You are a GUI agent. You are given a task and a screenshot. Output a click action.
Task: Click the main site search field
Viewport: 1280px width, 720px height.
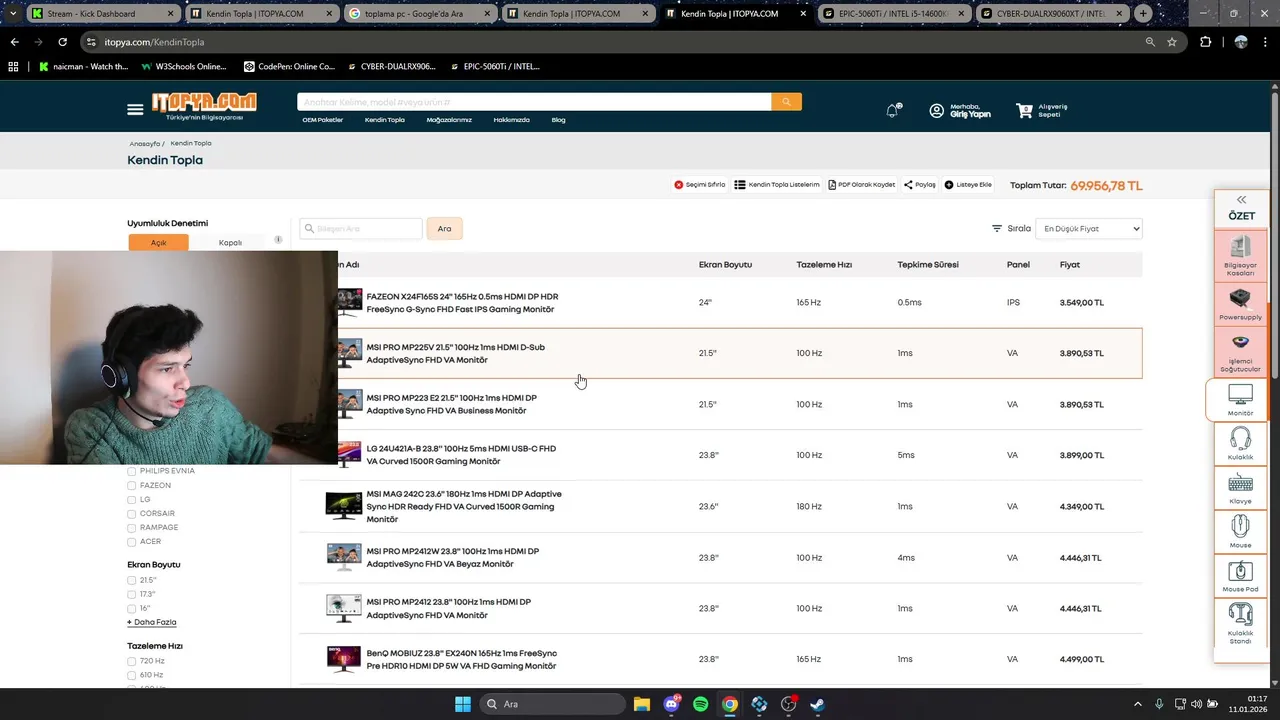(x=534, y=102)
